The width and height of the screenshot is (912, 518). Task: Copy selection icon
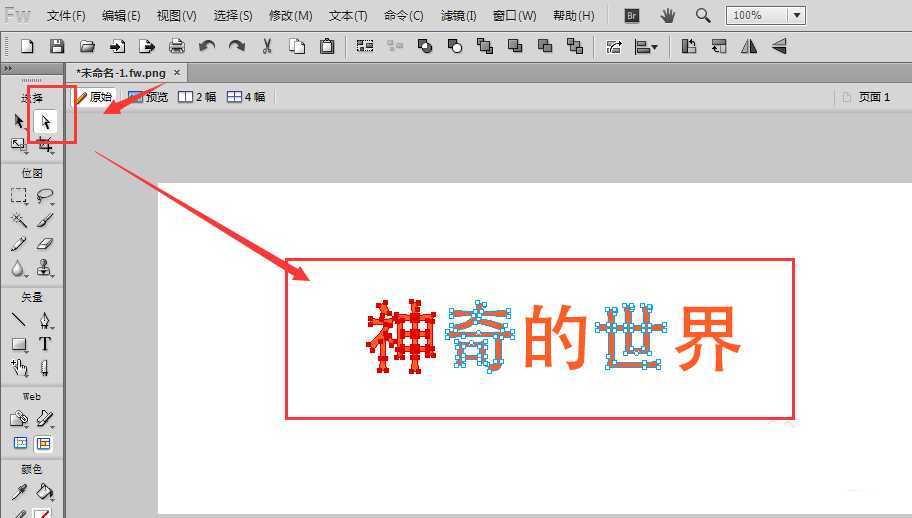pyautogui.click(x=297, y=47)
